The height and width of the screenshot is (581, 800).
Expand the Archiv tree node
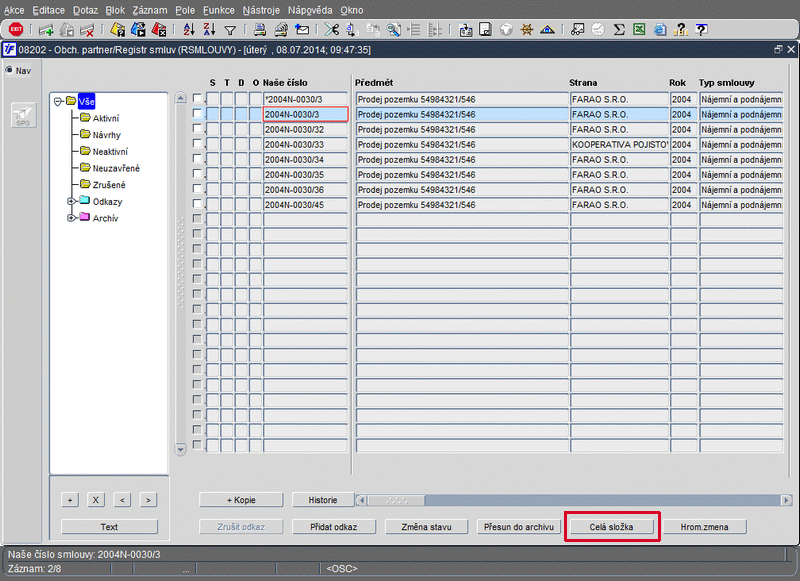72,218
